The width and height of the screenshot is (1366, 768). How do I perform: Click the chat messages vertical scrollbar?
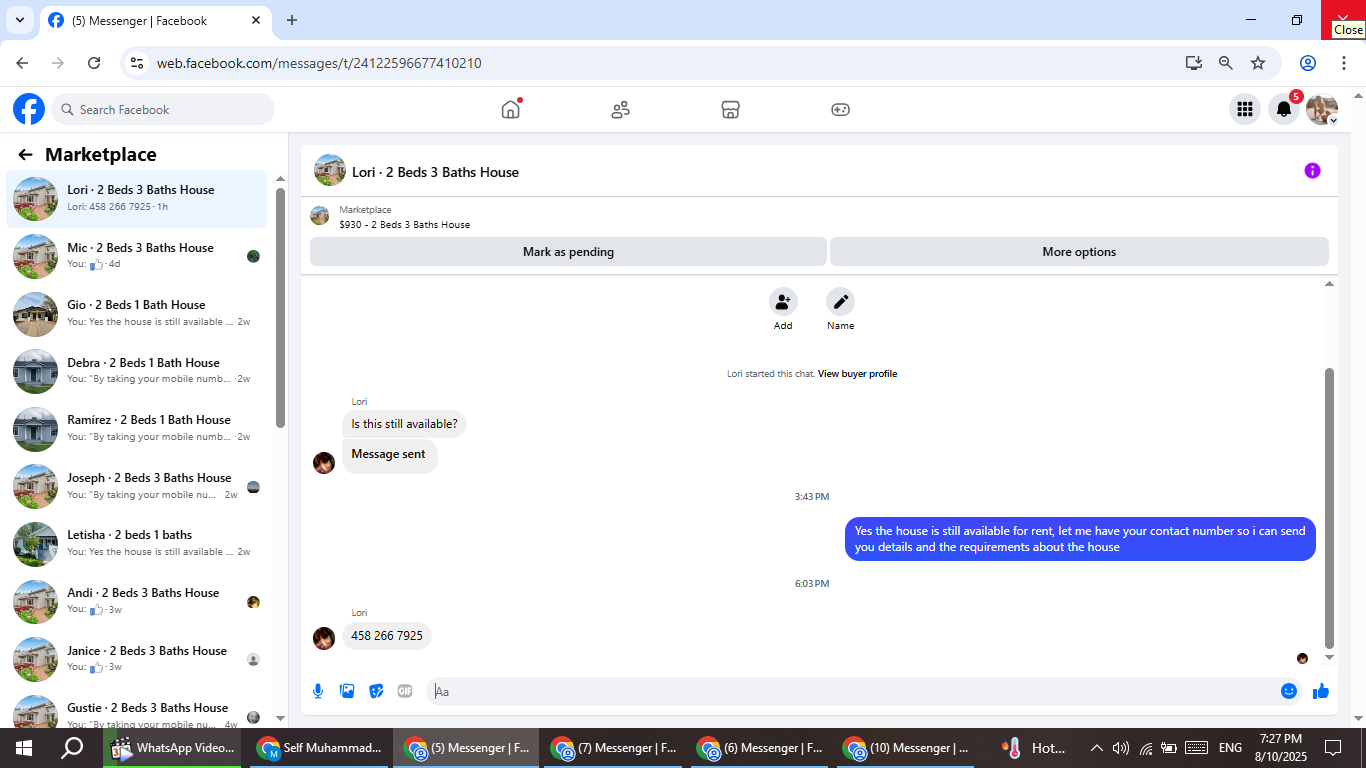1329,508
